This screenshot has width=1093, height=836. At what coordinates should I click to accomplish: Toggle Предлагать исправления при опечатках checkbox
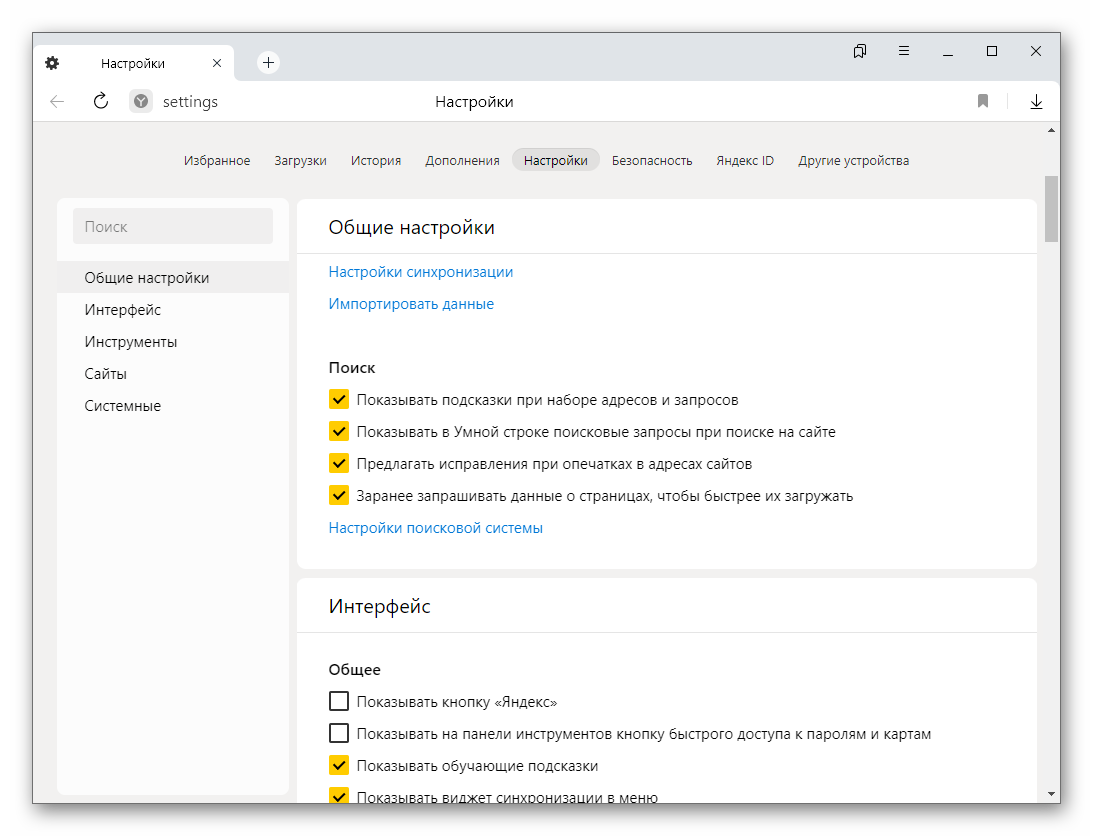(x=339, y=464)
